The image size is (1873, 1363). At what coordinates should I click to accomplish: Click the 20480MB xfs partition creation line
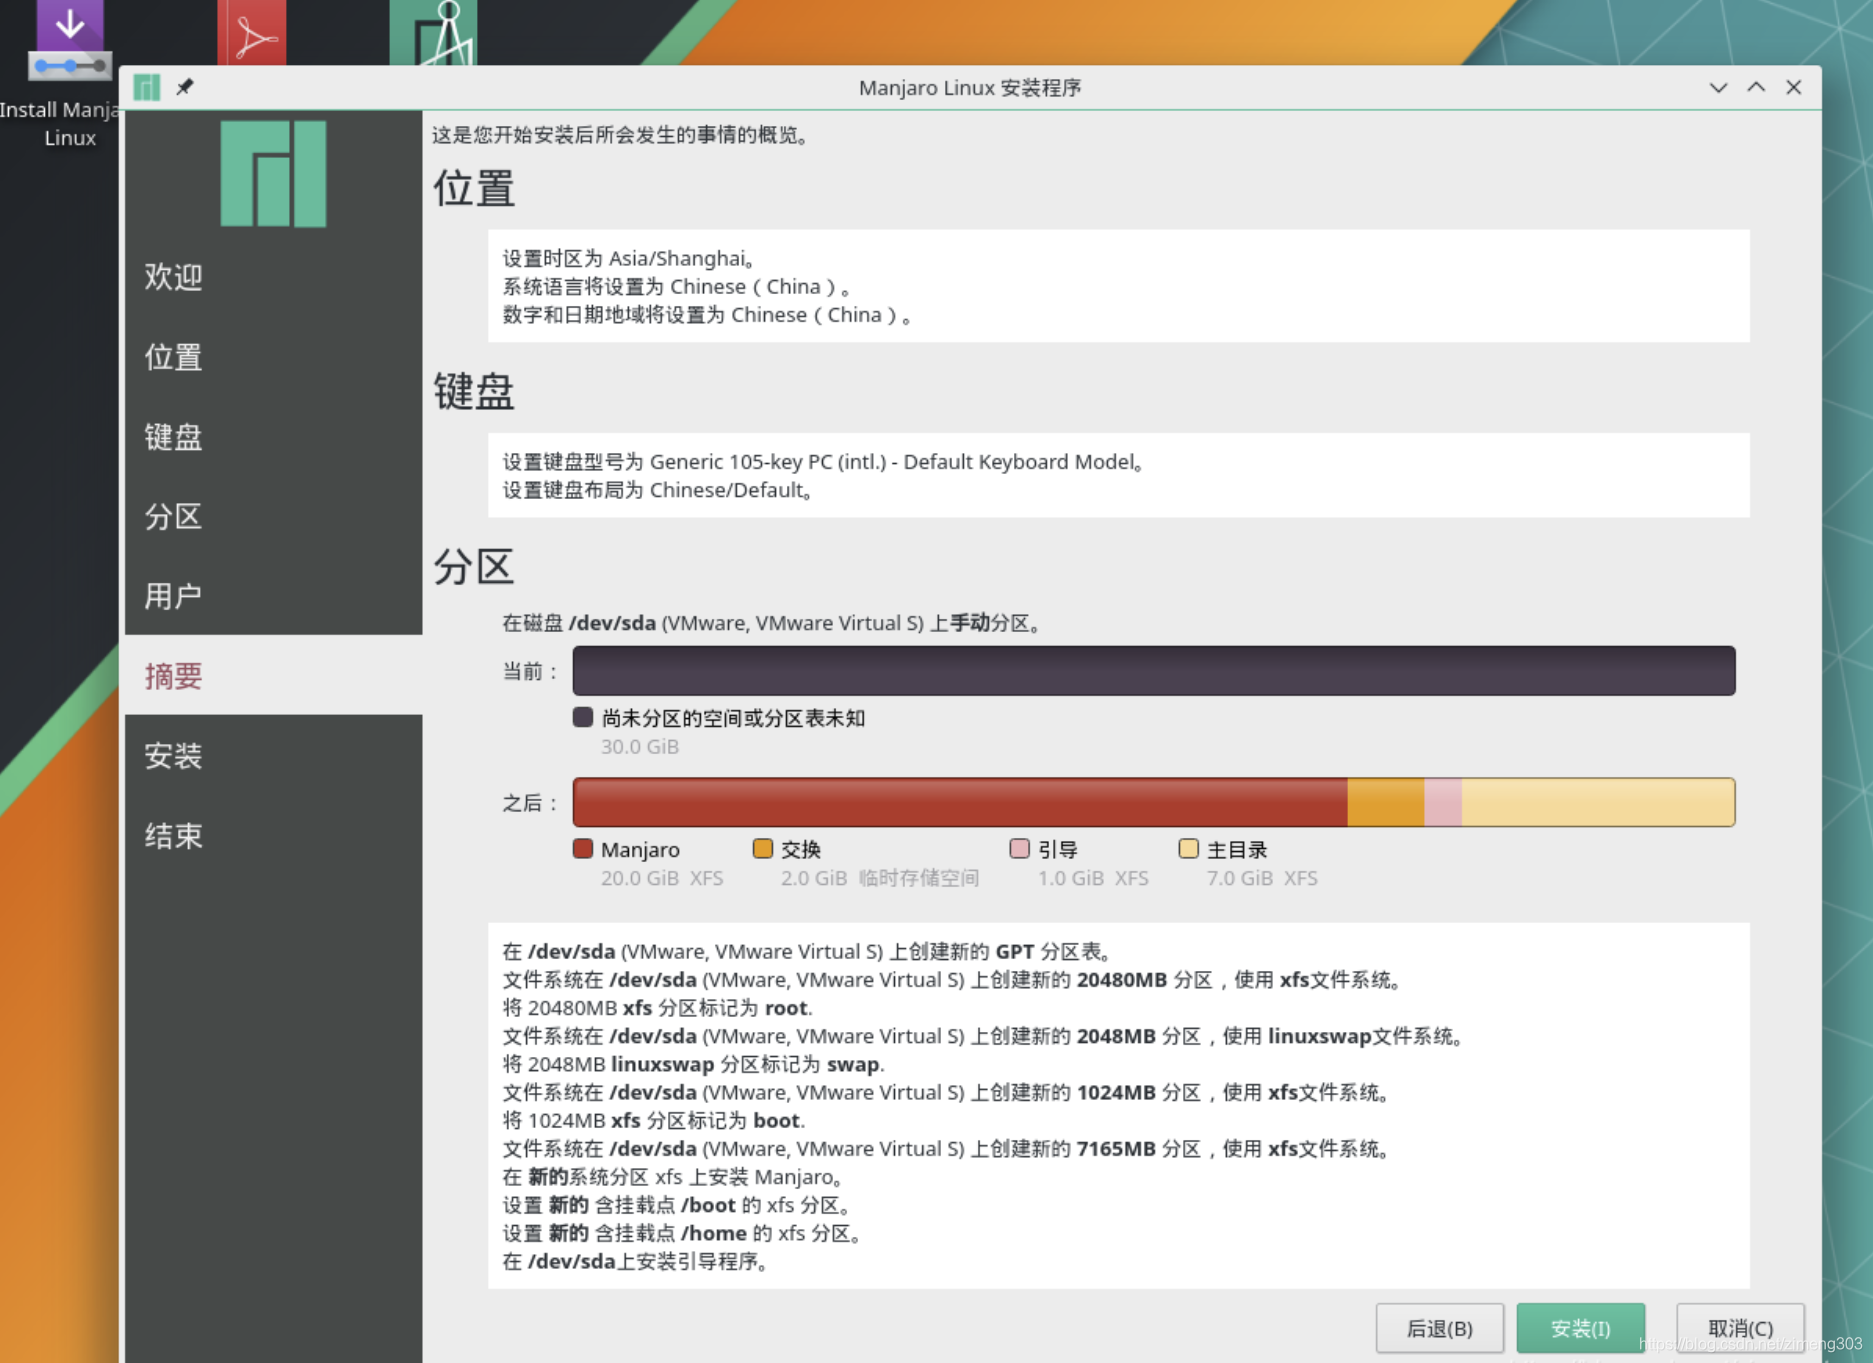(952, 980)
